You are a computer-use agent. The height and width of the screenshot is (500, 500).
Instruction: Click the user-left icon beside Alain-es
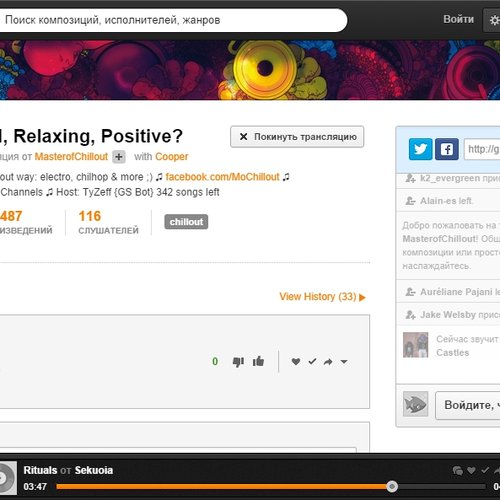tap(411, 201)
